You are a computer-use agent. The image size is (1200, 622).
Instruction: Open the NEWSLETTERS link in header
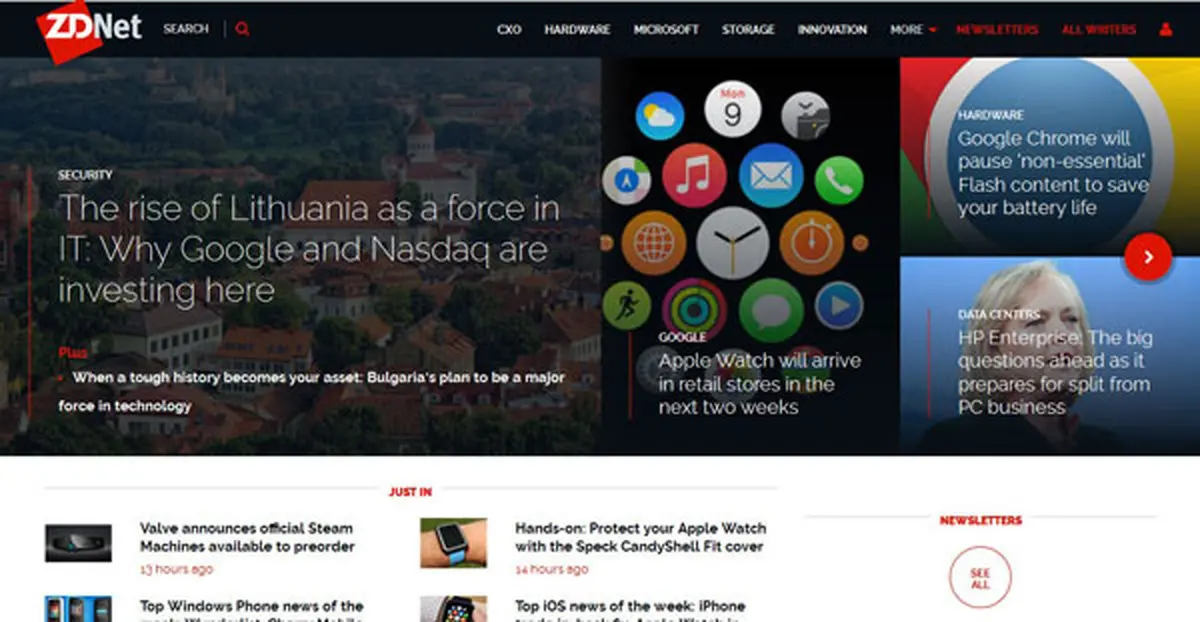click(996, 30)
